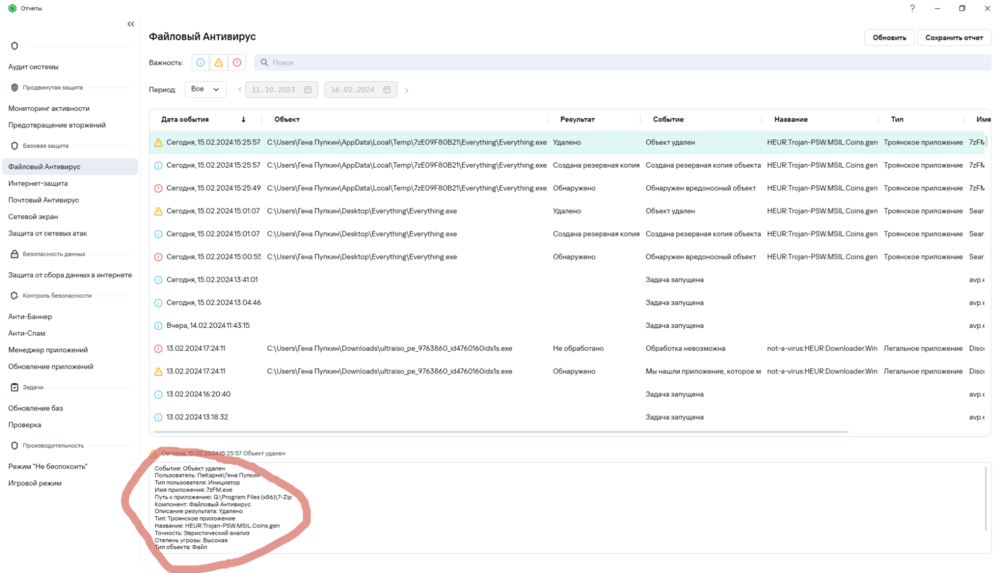Screen dimensions: 1000x573
Task: Go to previous period arrow
Action: click(240, 90)
